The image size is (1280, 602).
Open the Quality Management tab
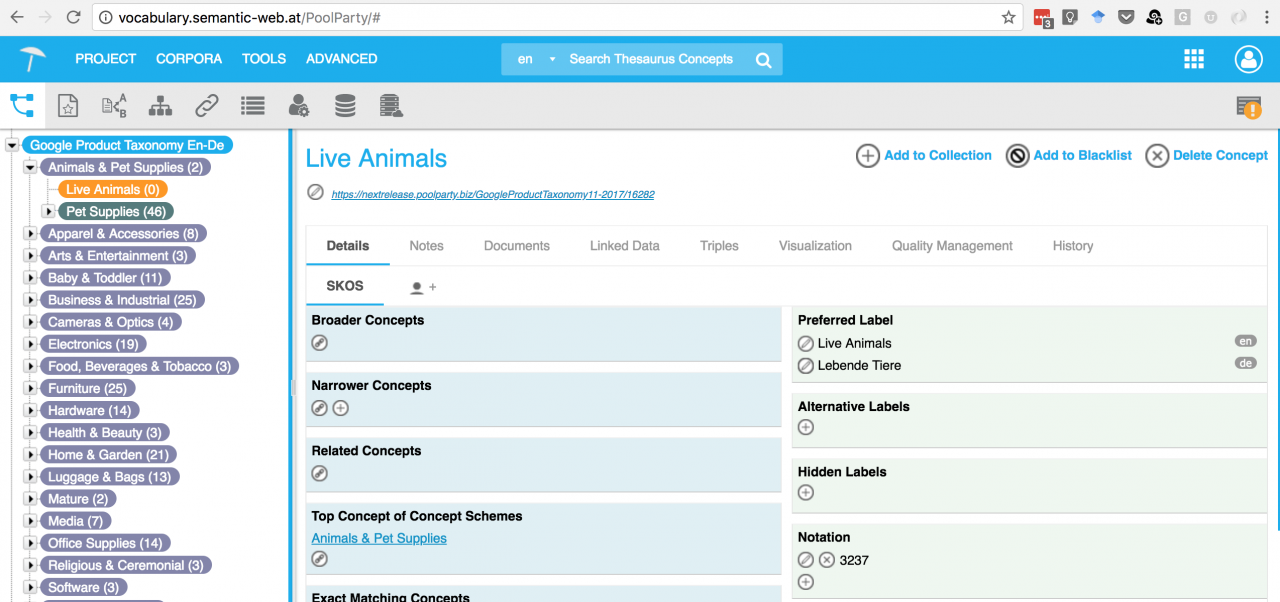pyautogui.click(x=952, y=246)
